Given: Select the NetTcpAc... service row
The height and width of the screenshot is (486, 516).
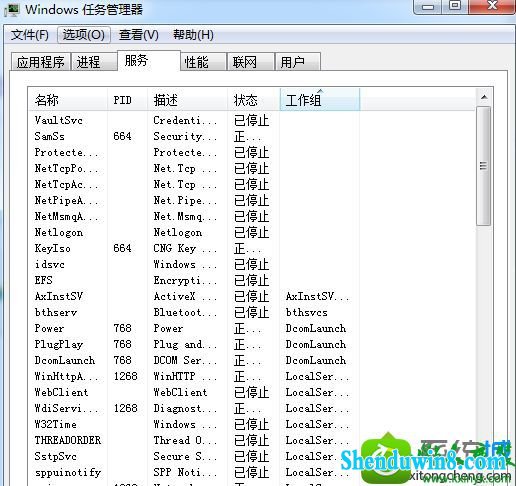Looking at the screenshot, I should click(x=252, y=184).
